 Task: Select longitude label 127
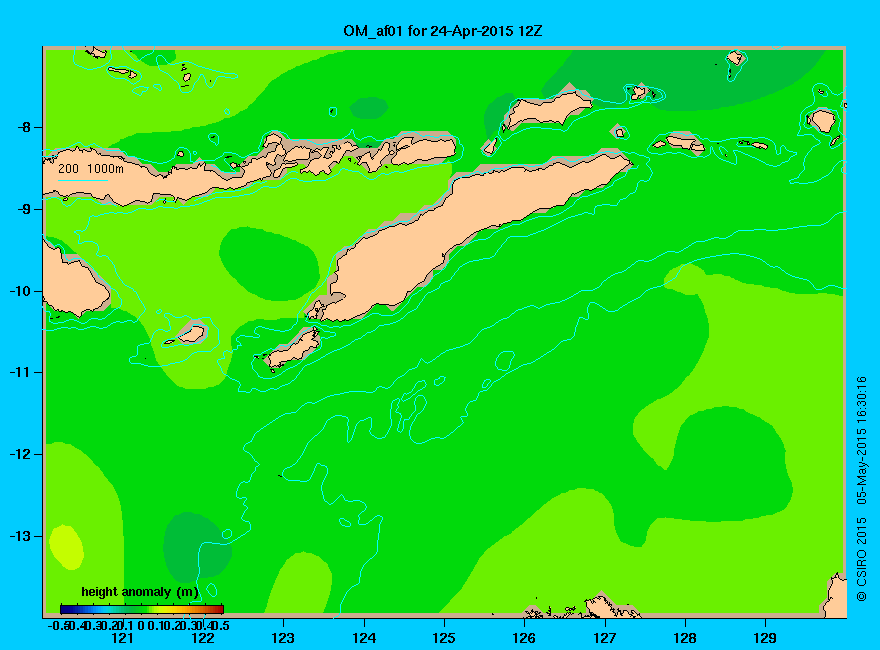(x=604, y=638)
